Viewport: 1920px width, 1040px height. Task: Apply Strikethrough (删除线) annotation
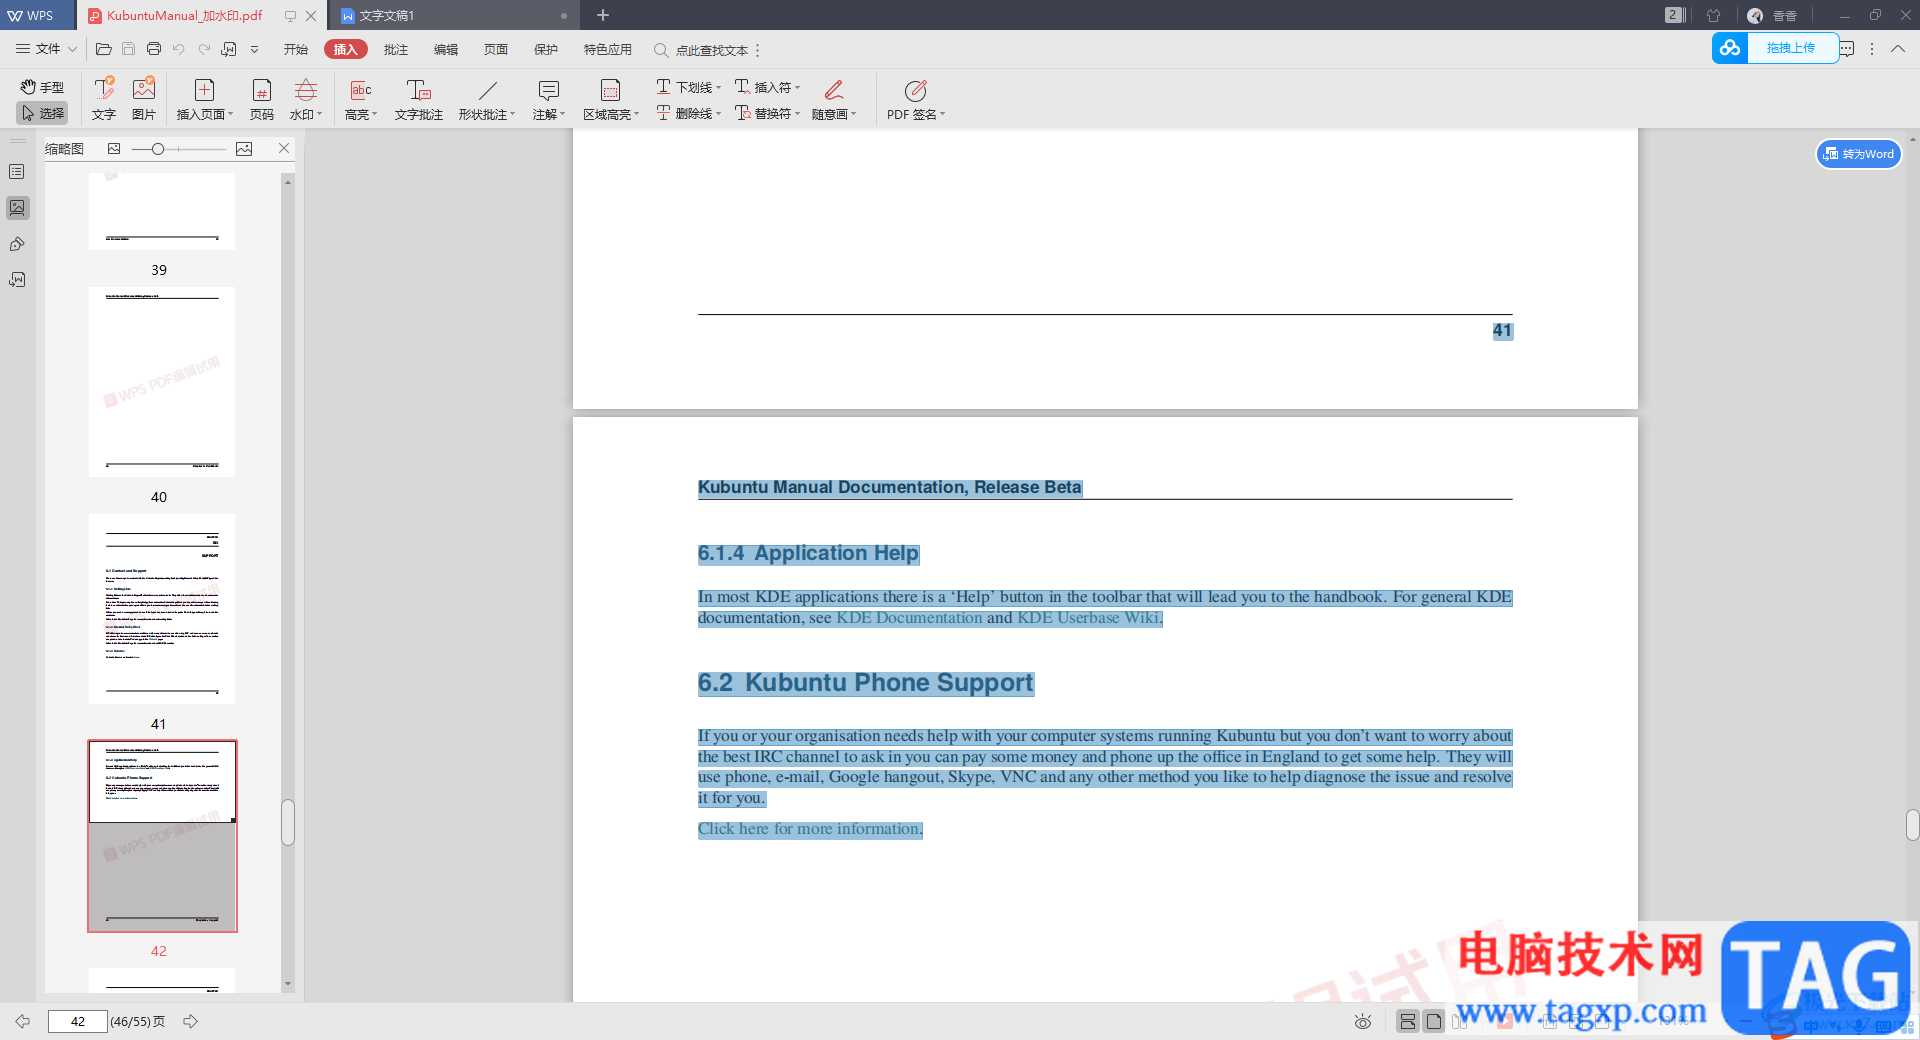coord(688,113)
